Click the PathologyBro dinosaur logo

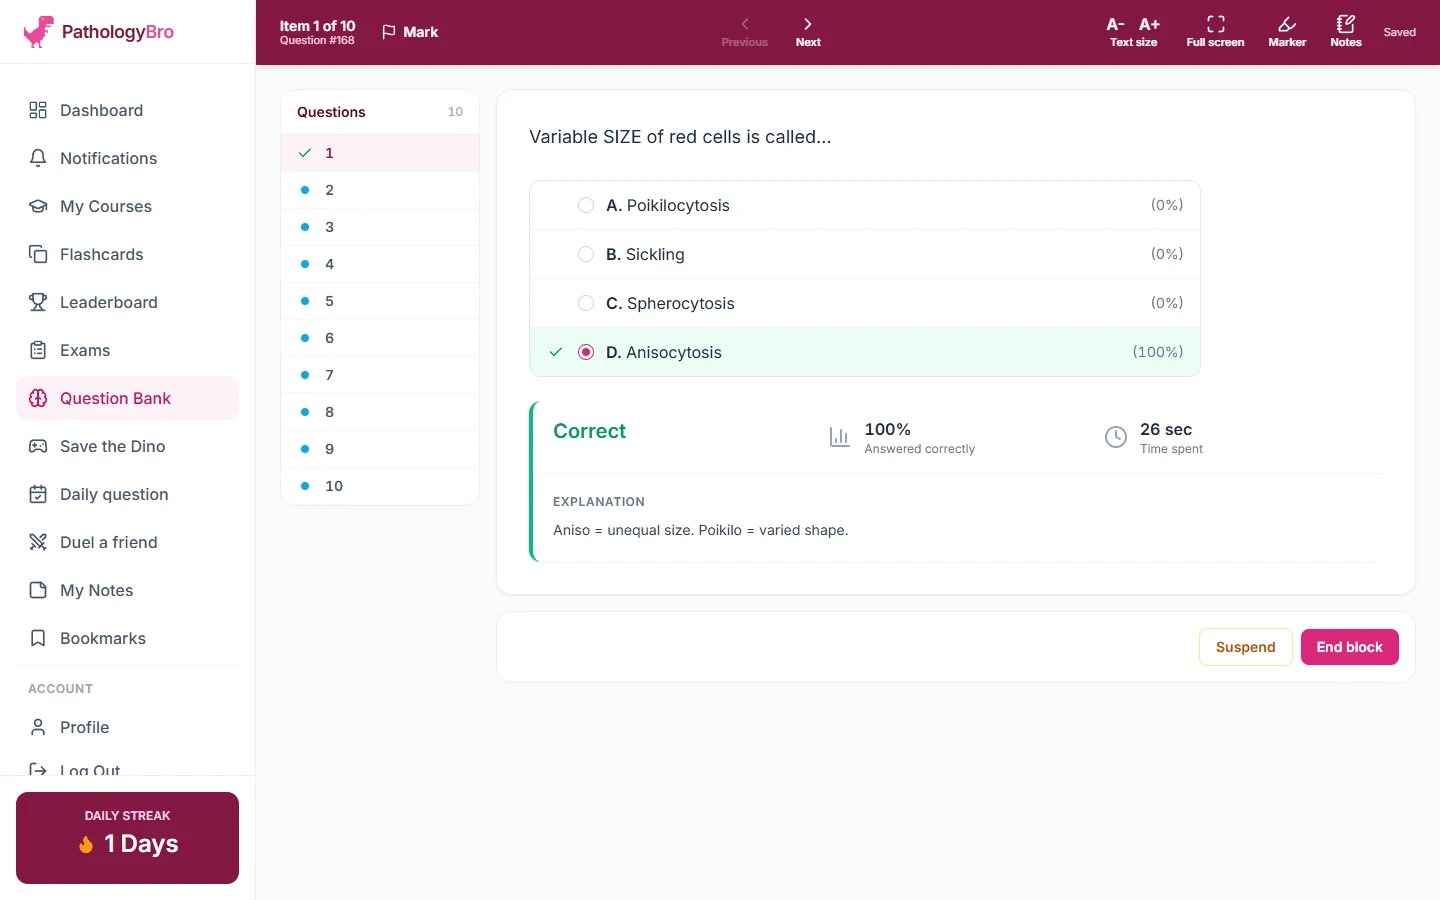click(x=39, y=32)
